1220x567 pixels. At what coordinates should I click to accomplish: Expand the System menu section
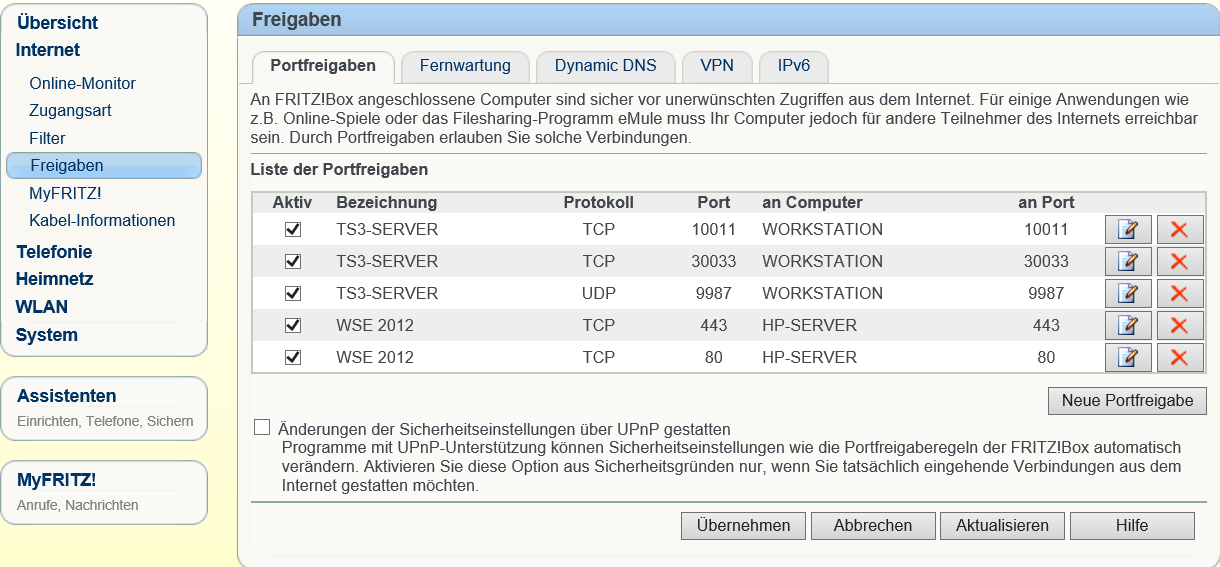46,336
